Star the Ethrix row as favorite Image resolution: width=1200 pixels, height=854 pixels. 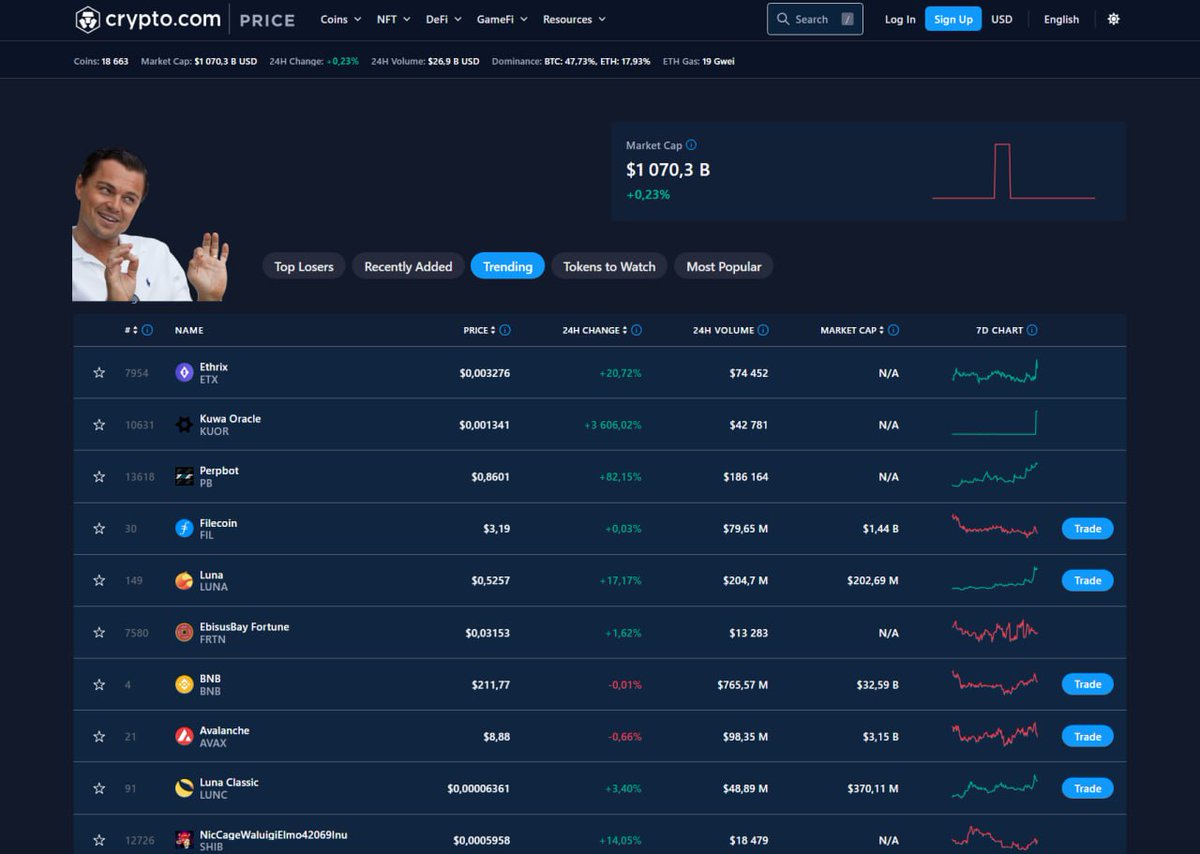pyautogui.click(x=99, y=373)
